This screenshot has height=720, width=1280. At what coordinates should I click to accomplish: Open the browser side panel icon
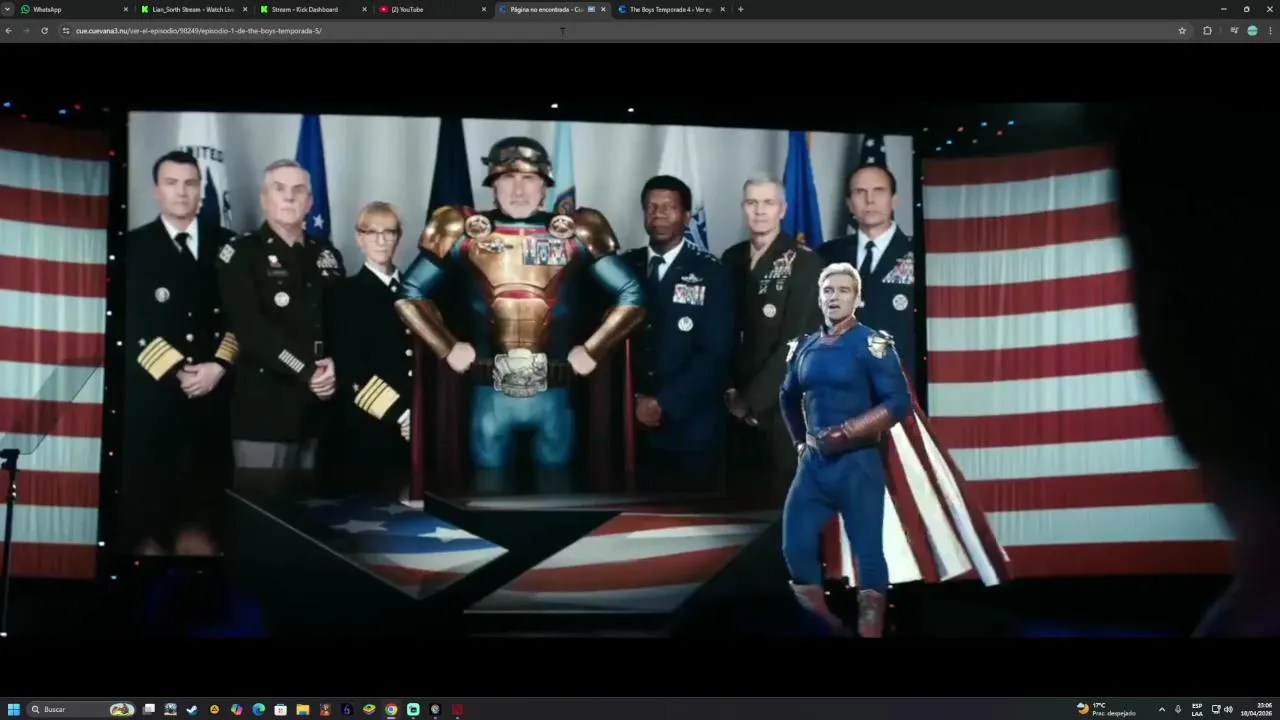pos(1234,31)
